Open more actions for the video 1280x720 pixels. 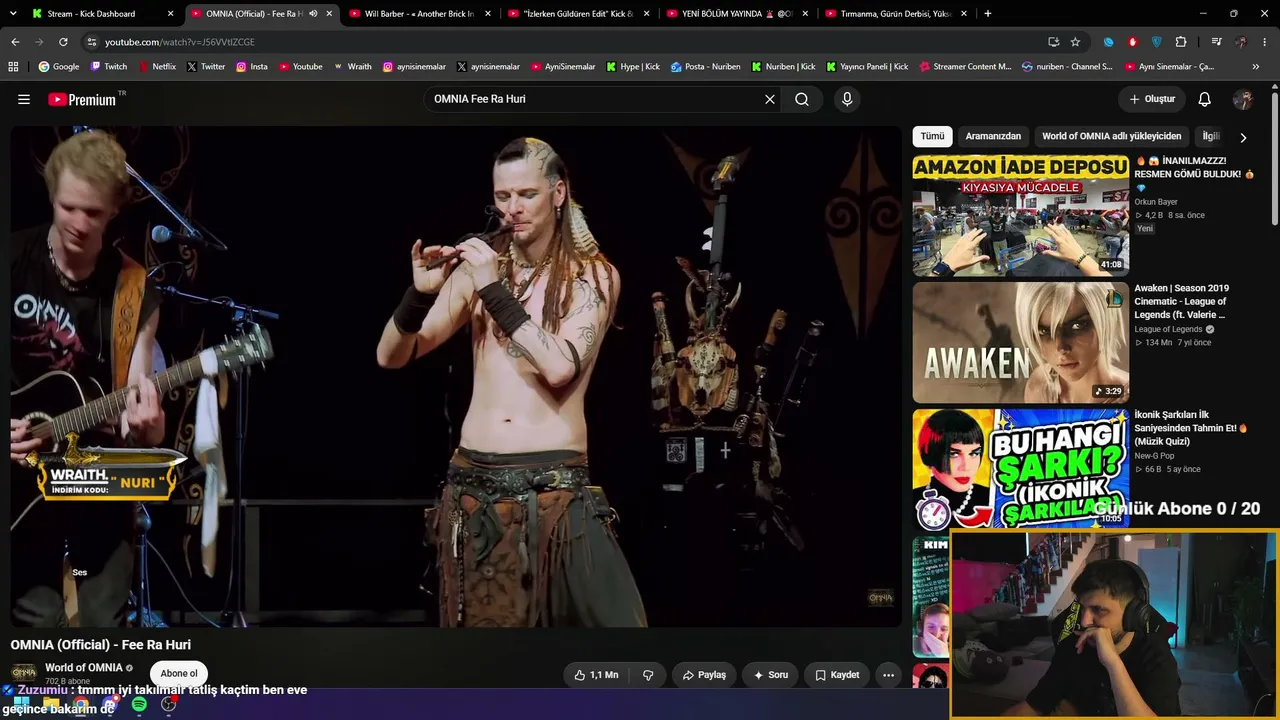pos(888,675)
